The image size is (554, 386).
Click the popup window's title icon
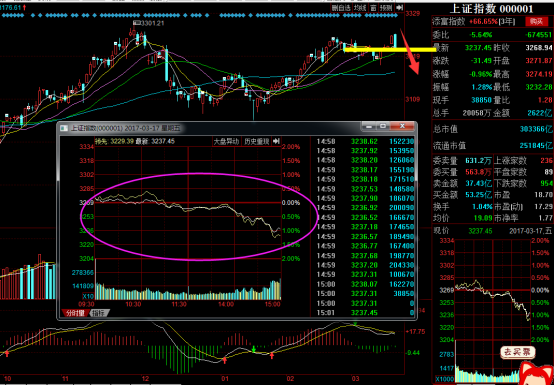(x=64, y=128)
